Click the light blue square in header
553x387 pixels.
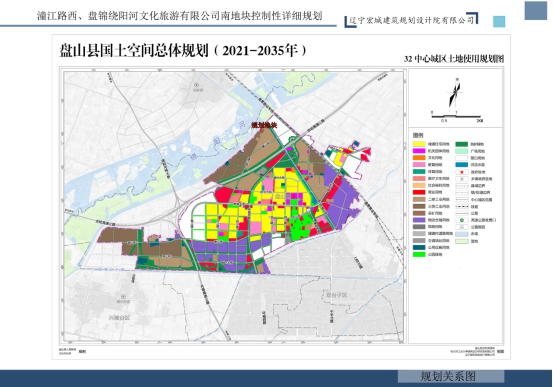[x=499, y=22]
